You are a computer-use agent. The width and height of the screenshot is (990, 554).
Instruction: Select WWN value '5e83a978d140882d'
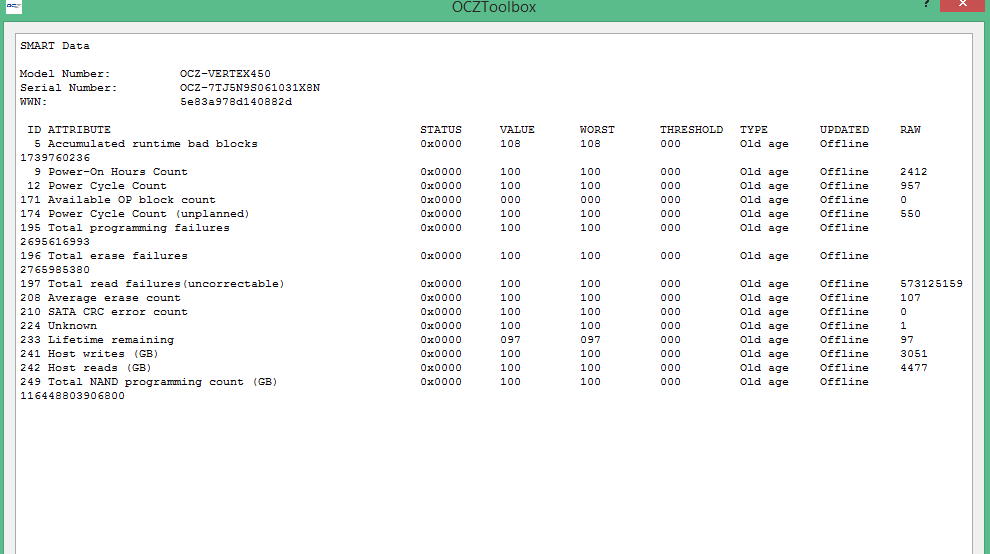point(236,102)
